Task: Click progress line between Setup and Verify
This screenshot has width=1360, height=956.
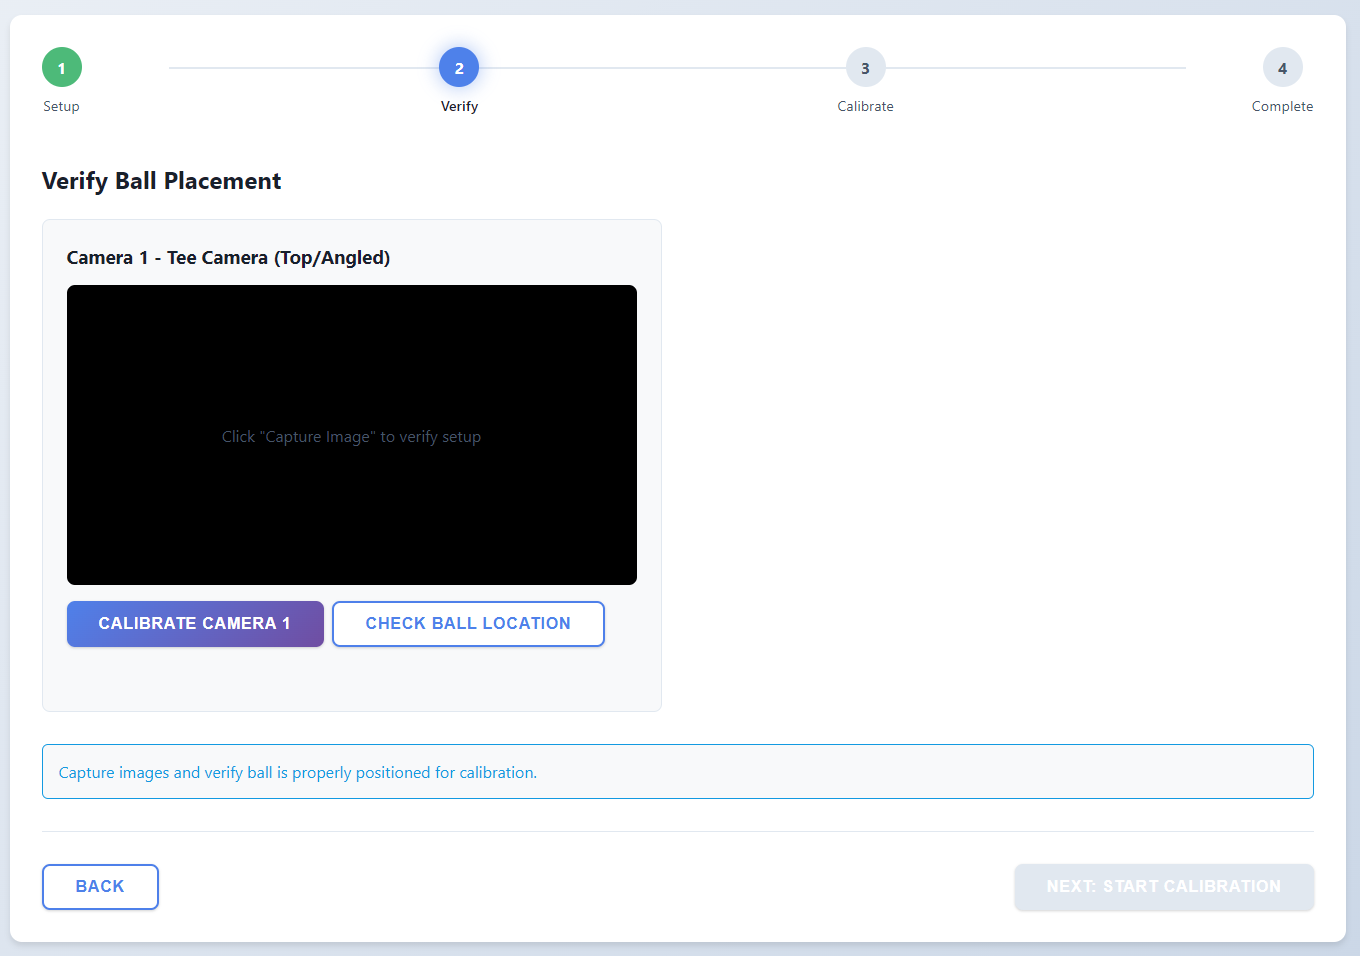Action: [x=300, y=68]
